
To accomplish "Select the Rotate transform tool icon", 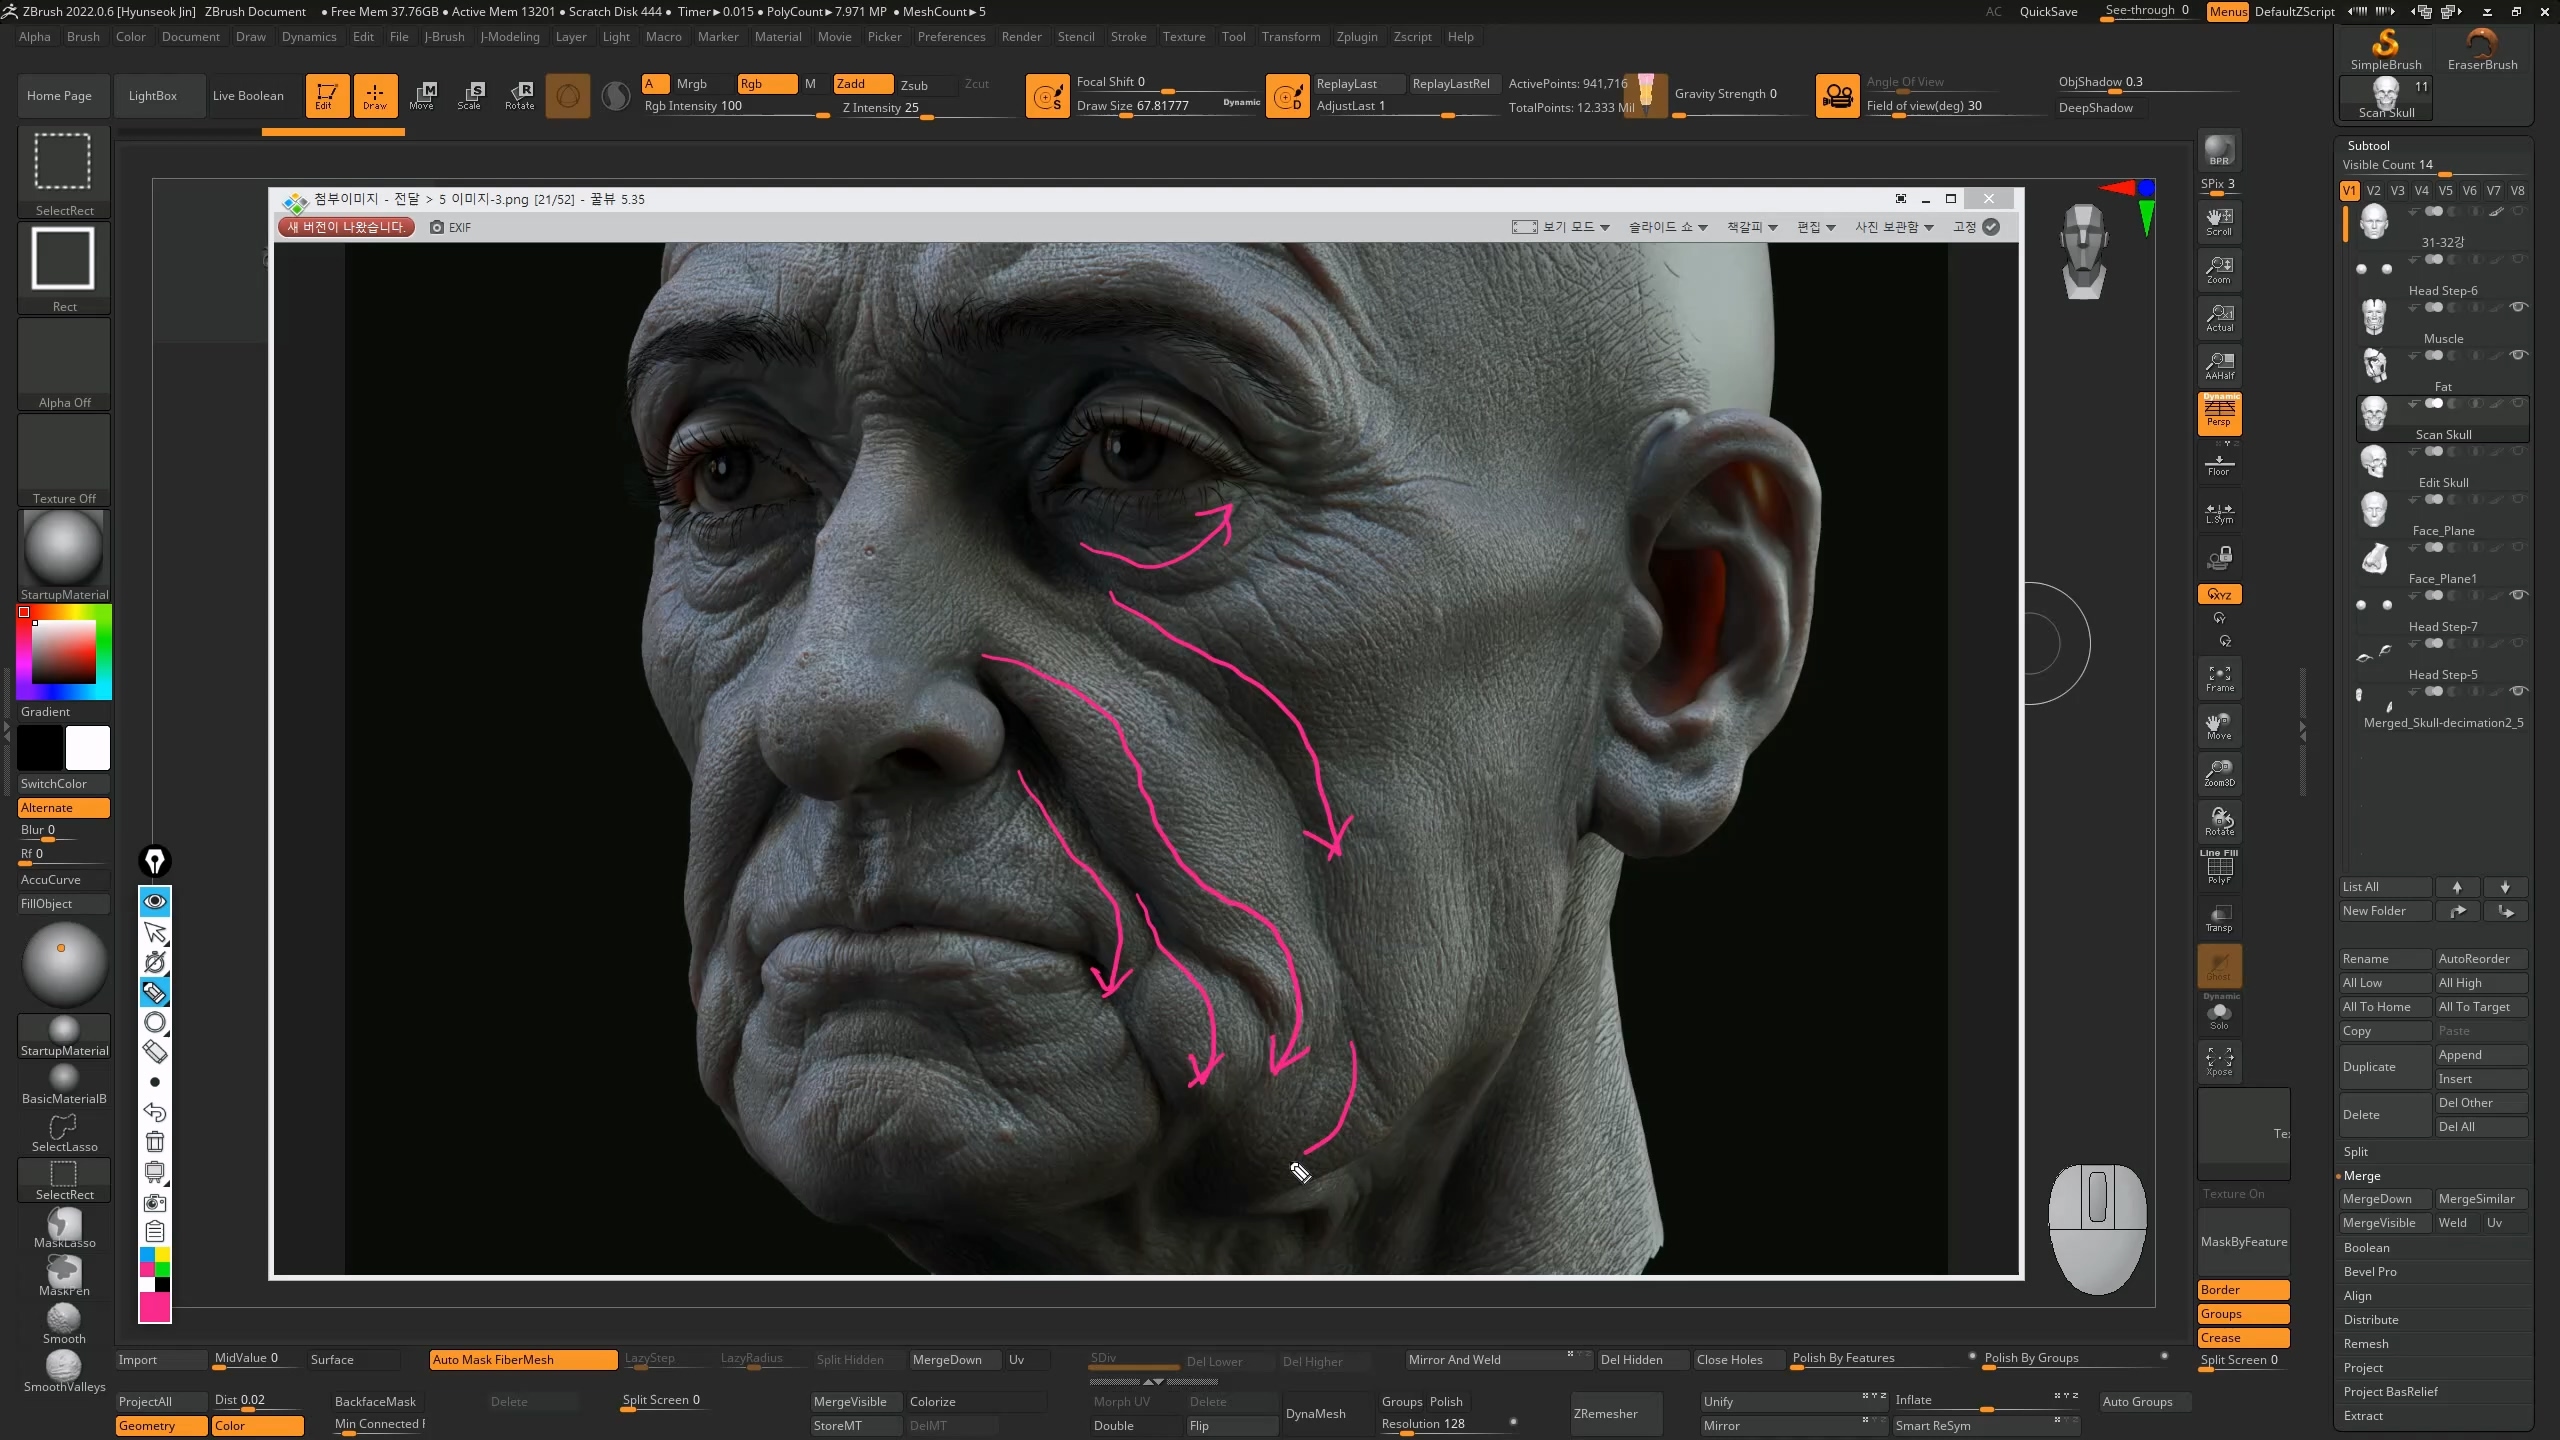I will [x=520, y=95].
